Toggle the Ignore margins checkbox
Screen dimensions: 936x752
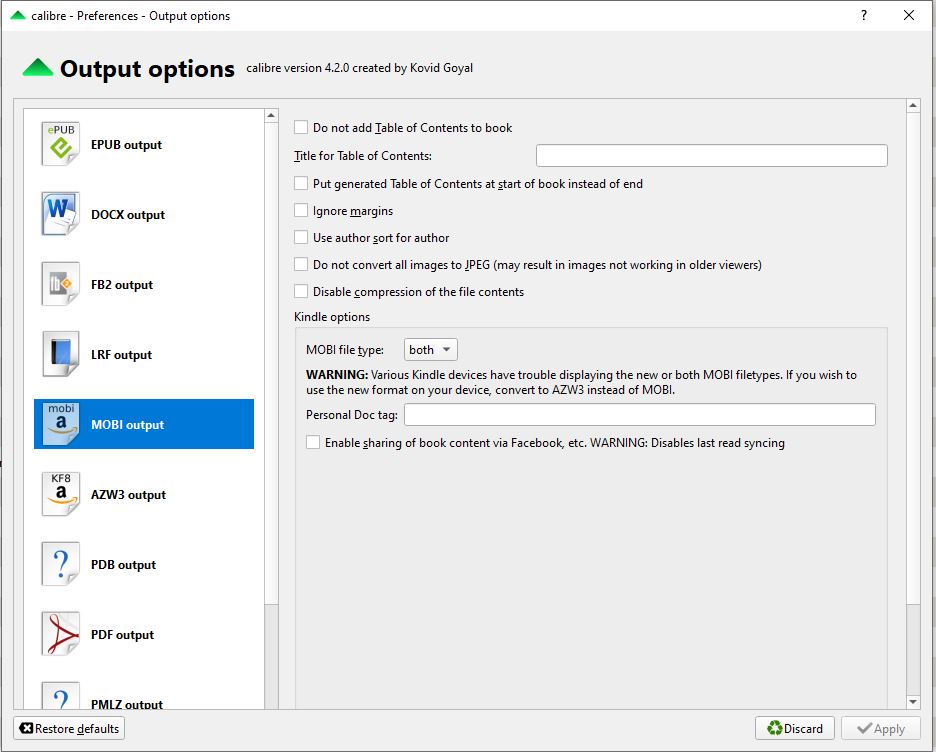coord(301,210)
